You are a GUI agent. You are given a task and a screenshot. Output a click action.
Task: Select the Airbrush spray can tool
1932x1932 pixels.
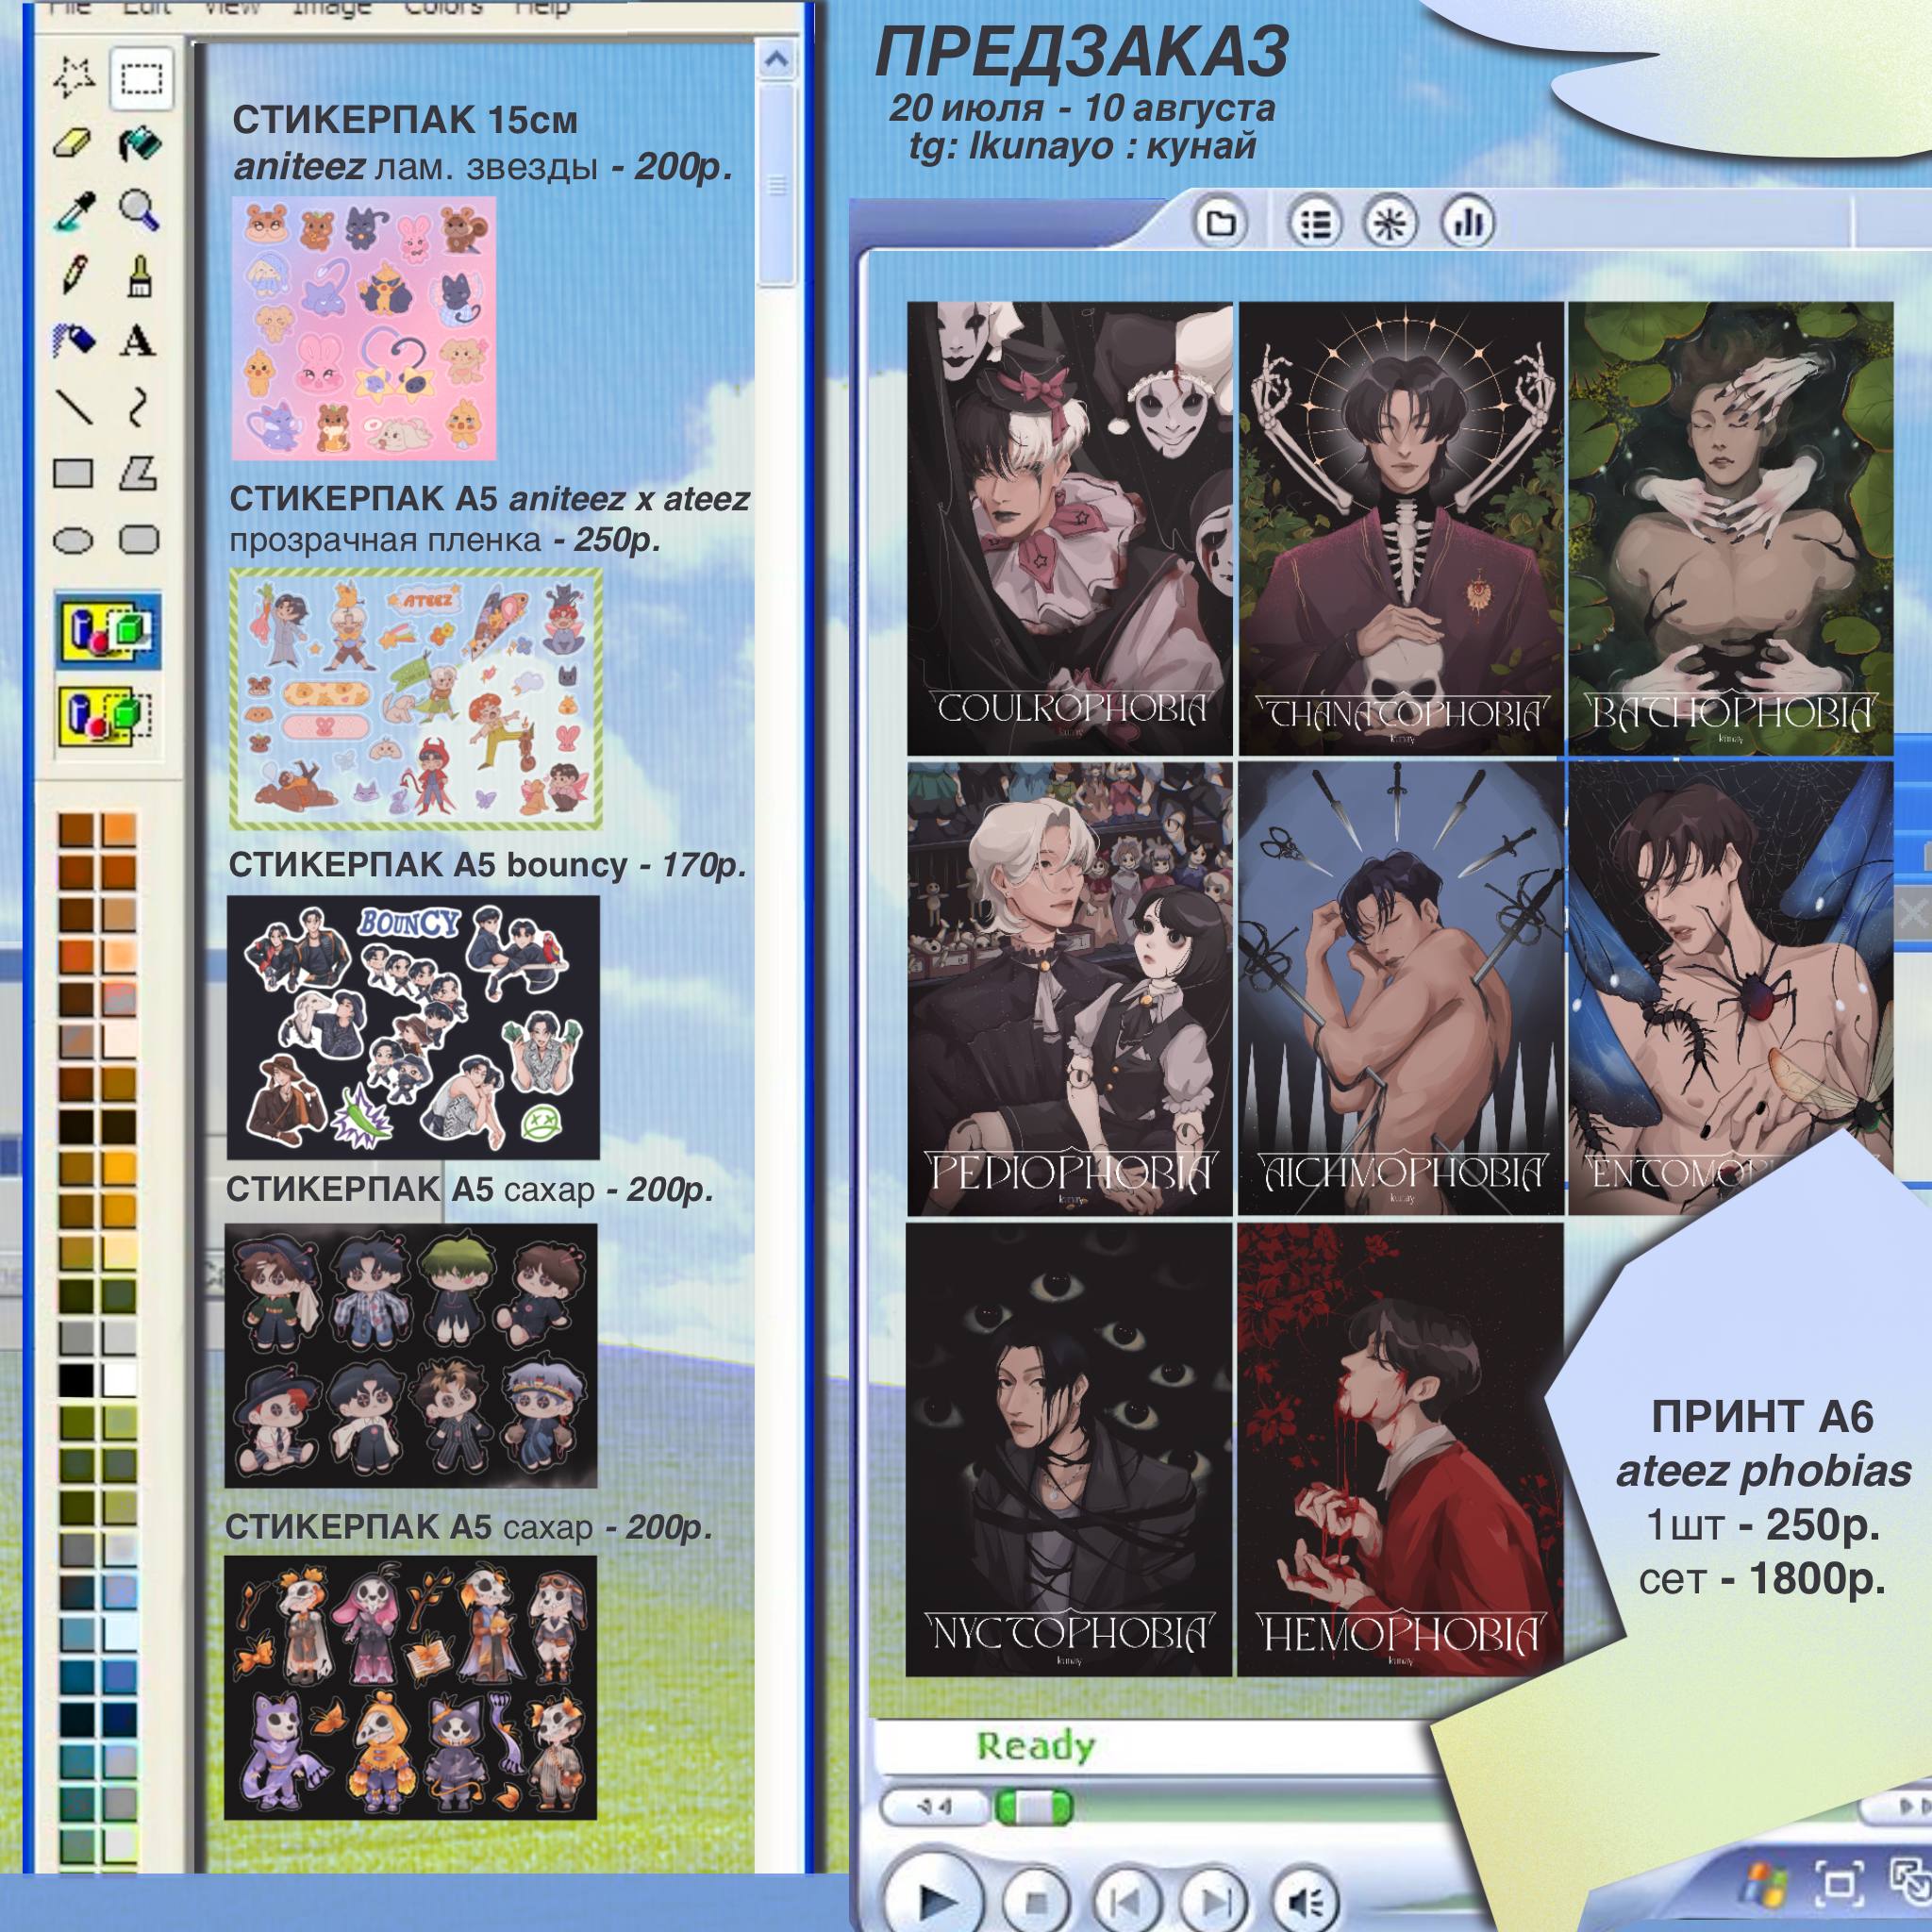coord(73,341)
